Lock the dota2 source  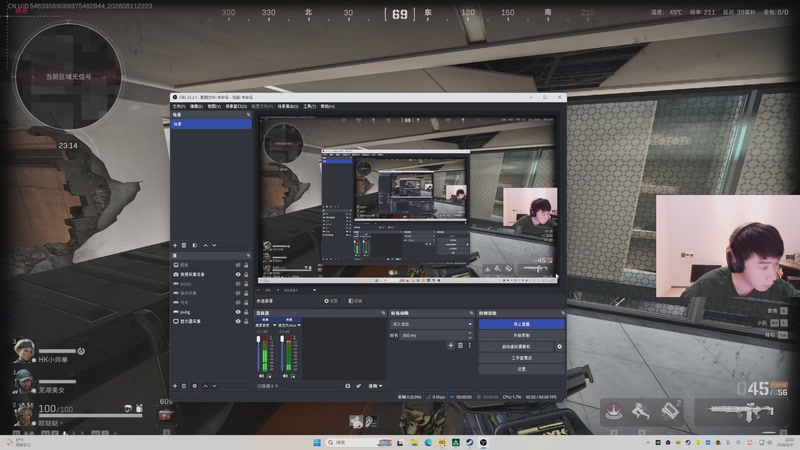[x=246, y=284]
